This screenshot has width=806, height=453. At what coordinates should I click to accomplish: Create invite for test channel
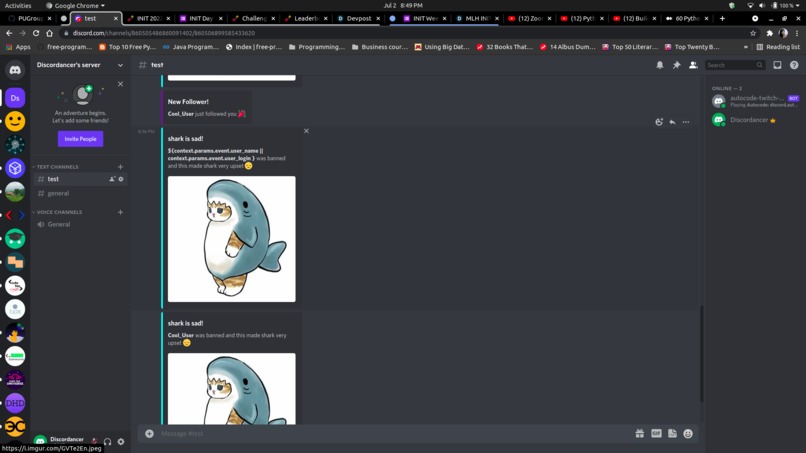112,179
